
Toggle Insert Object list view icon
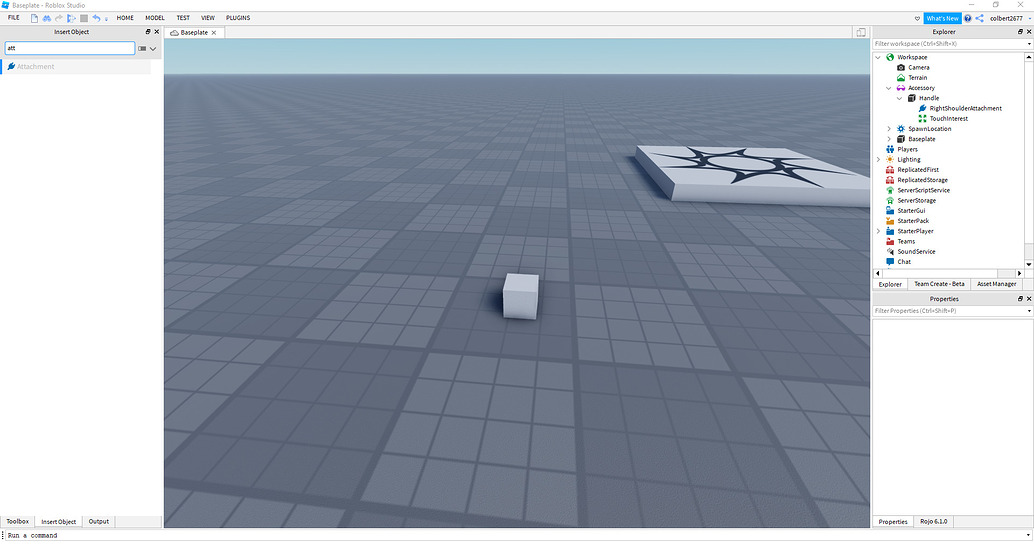pos(142,48)
